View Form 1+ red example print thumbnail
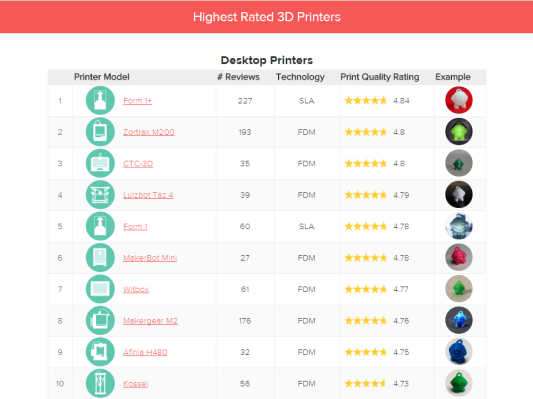 click(x=459, y=100)
